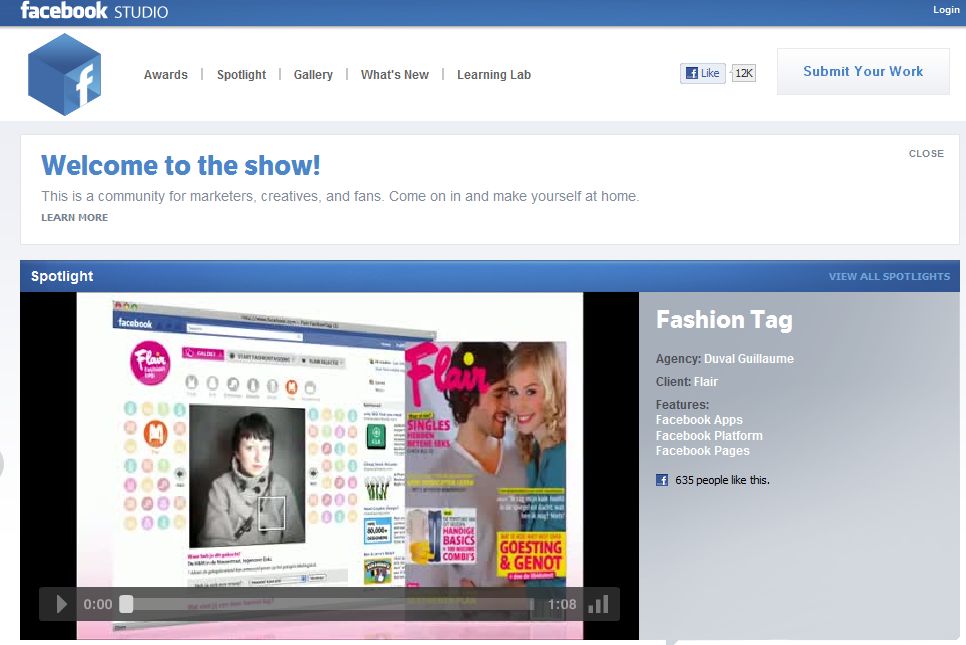Viewport: 966px width, 645px height.
Task: Open the Duval Guillaume agency link
Action: tap(749, 359)
